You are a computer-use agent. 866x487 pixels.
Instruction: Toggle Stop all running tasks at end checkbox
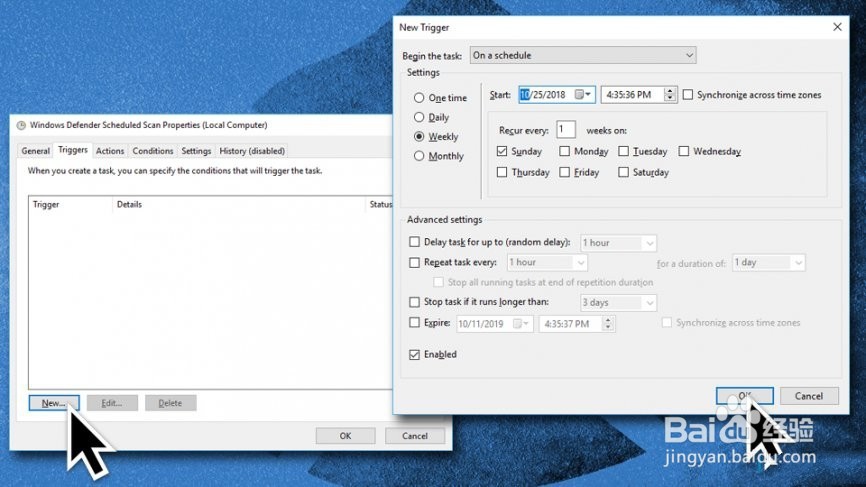(x=438, y=282)
